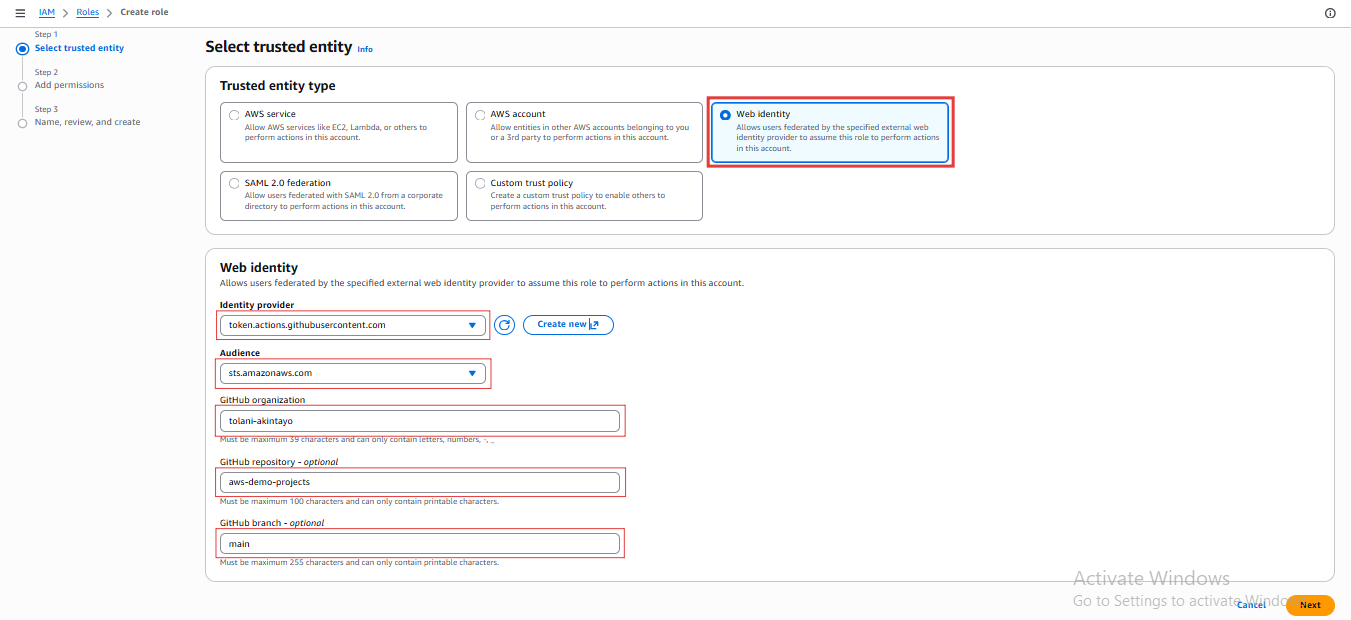Select the Custom trust policy option
1351x620 pixels.
tap(478, 182)
